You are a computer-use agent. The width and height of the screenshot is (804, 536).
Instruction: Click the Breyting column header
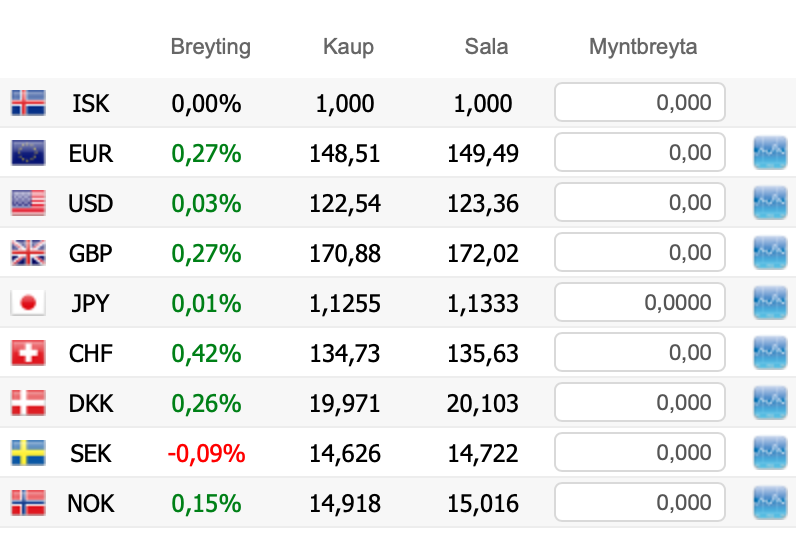click(x=210, y=47)
